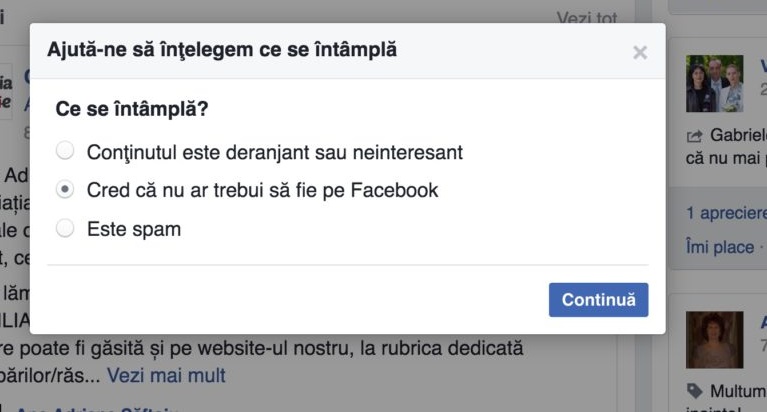
Task: Click the dialog title 'Ajută-ne să înțelegem'
Action: (x=222, y=50)
